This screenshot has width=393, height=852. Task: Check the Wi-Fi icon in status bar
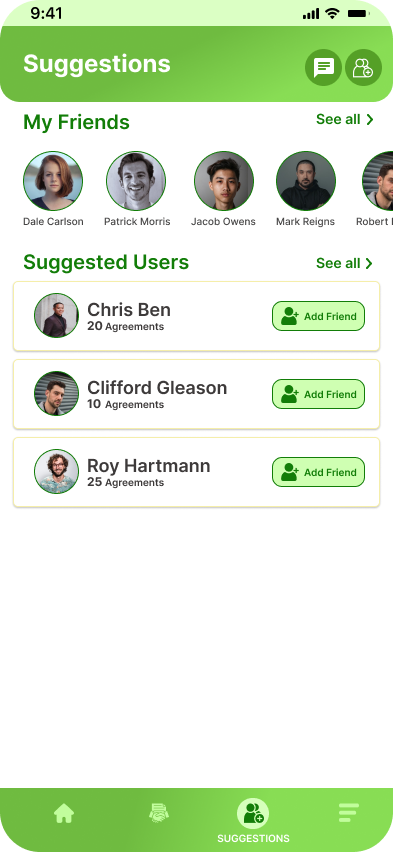coord(332,14)
